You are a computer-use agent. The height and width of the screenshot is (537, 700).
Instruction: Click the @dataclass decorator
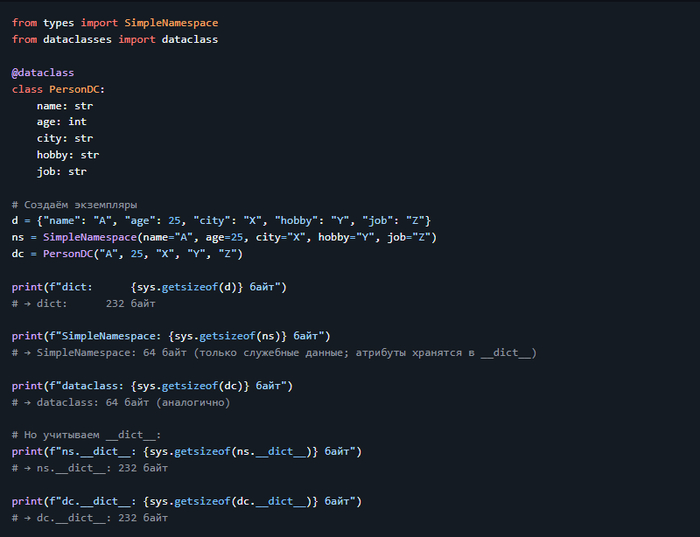(43, 73)
